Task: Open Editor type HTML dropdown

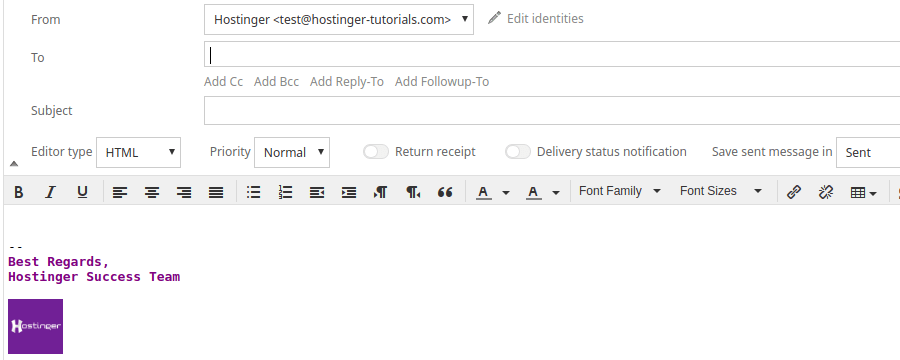Action: [x=138, y=152]
